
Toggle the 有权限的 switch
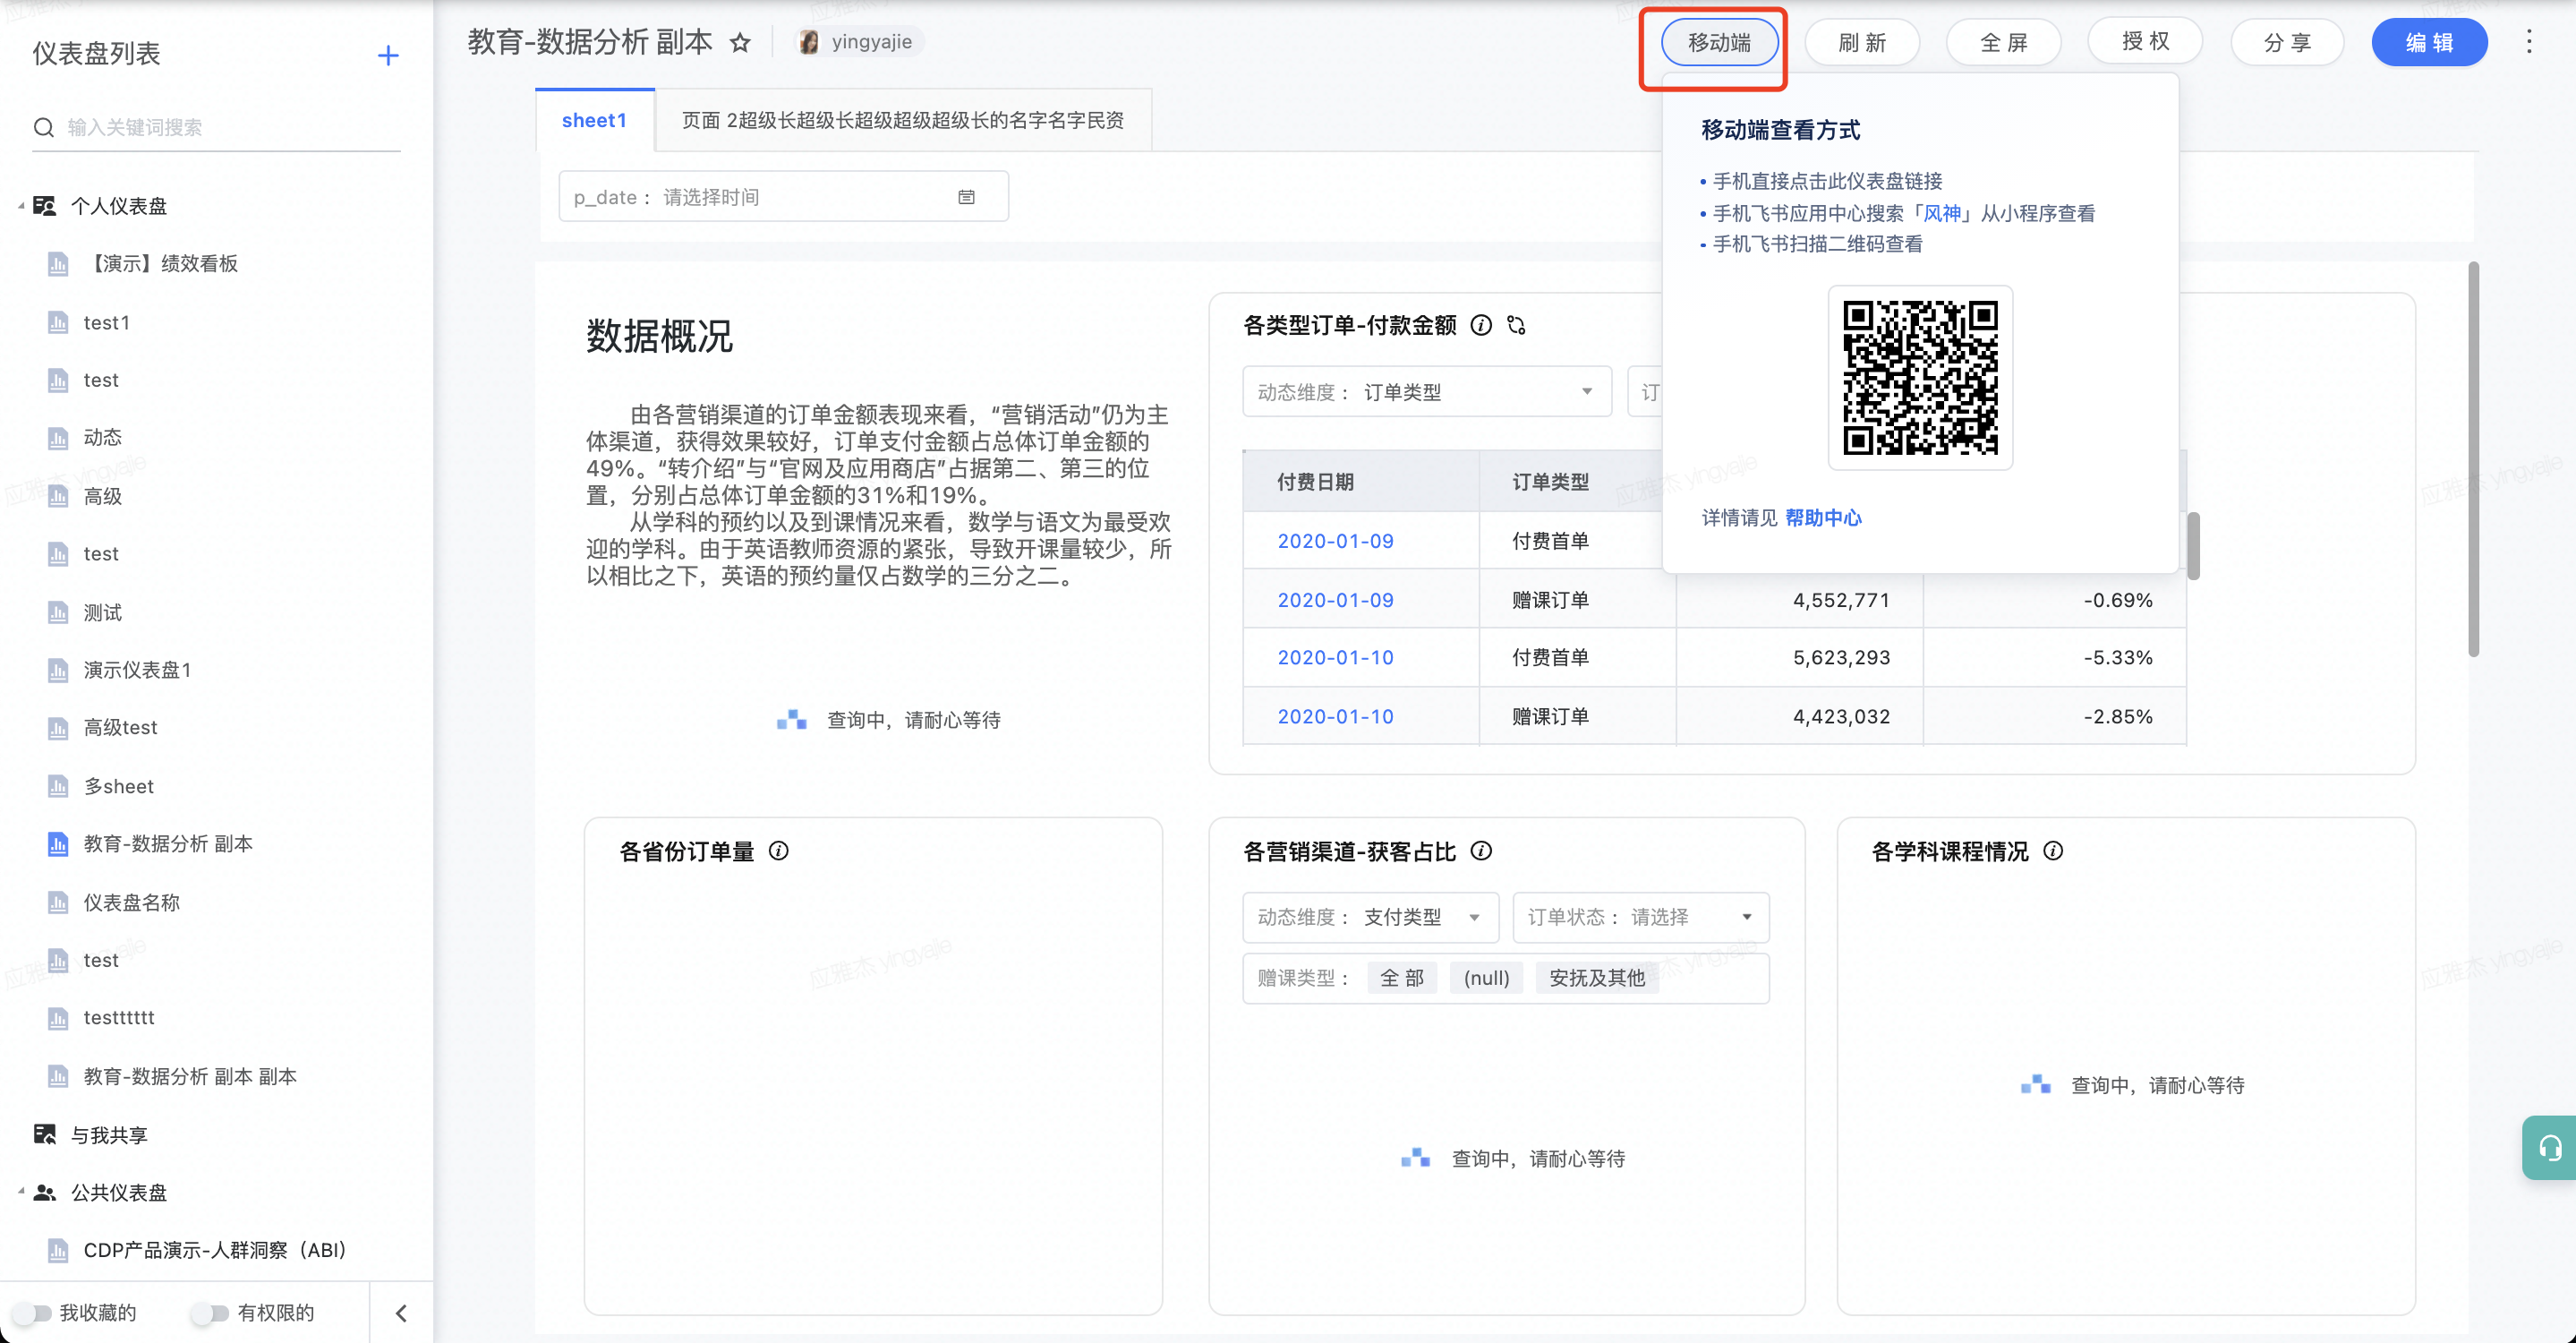click(210, 1313)
